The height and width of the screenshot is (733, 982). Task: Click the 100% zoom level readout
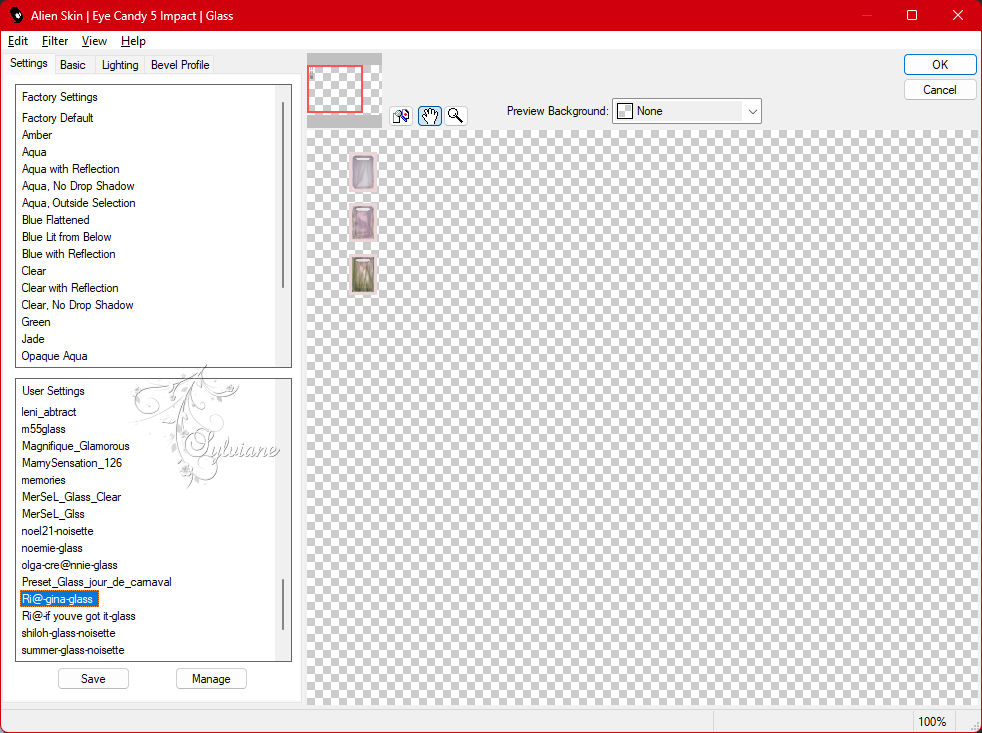(931, 721)
